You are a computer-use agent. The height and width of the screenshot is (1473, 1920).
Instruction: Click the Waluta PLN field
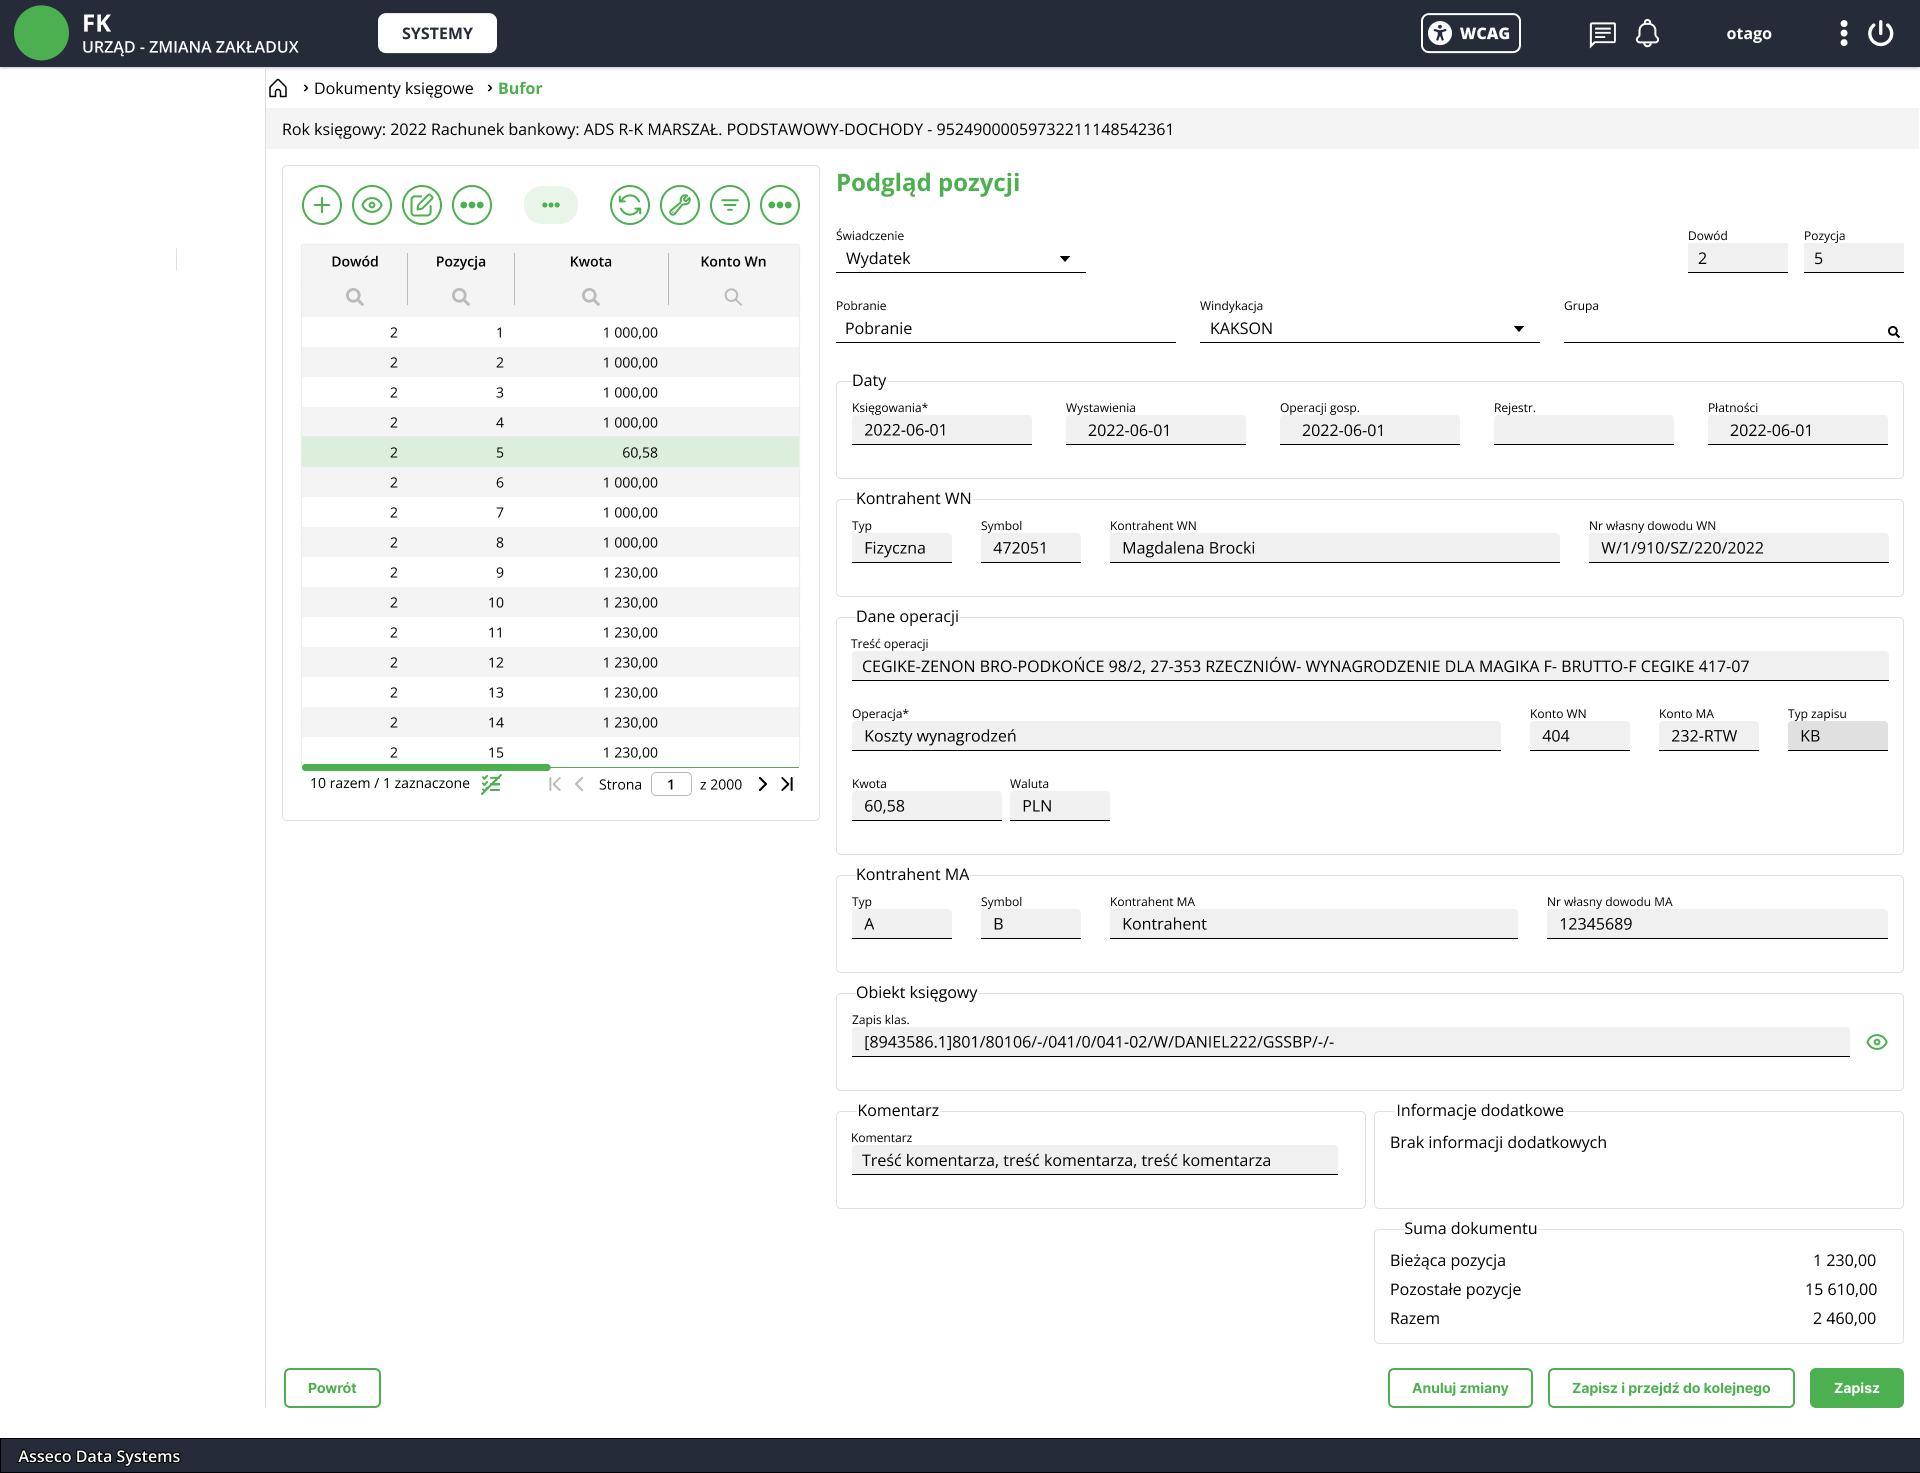tap(1059, 806)
